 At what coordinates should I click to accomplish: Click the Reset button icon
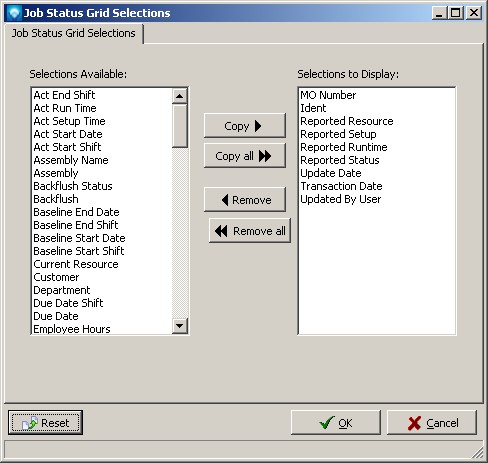pos(30,423)
